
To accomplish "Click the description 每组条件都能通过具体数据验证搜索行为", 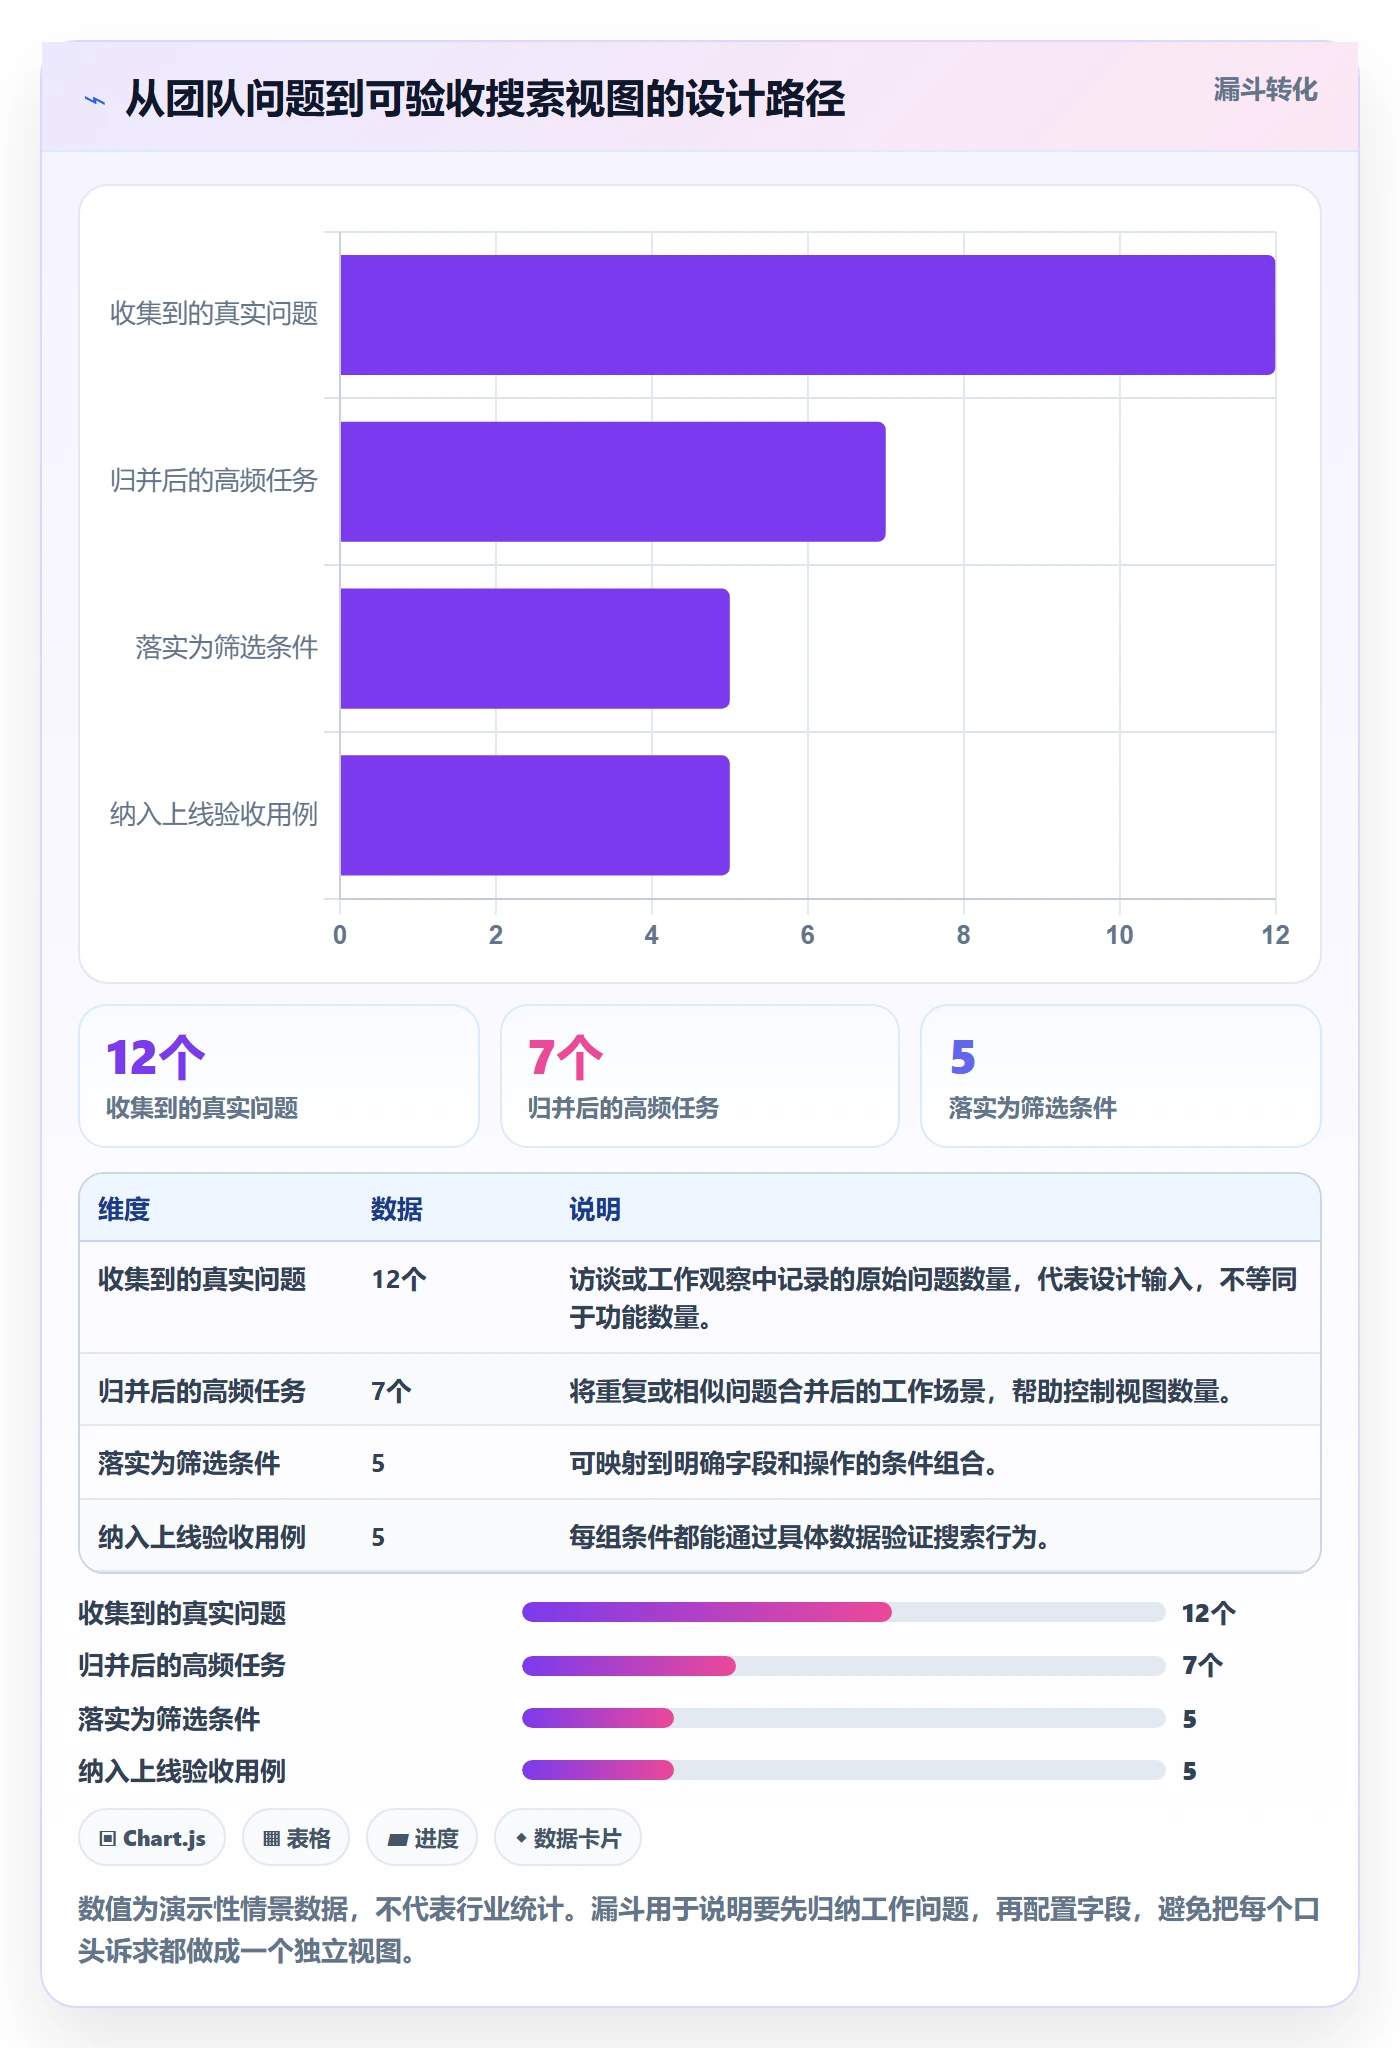I will pos(809,1538).
